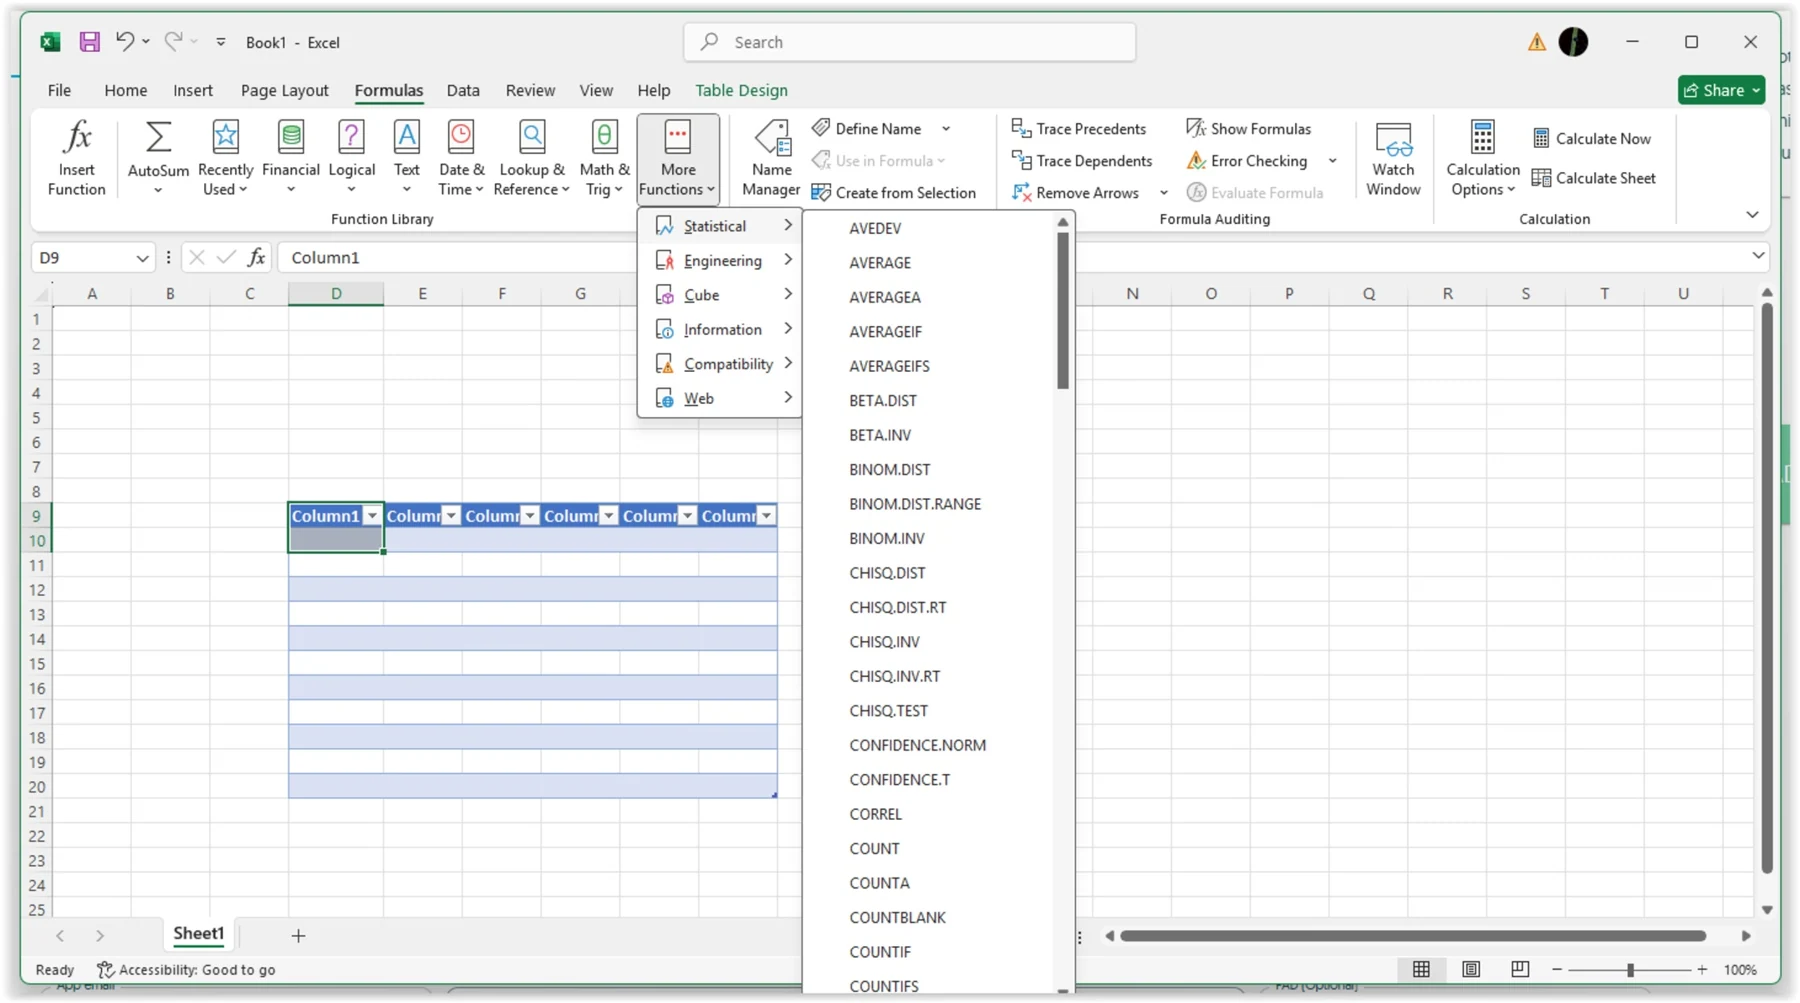Expand the Error Checking dropdown arrow
Screen dimensions: 1800x1003
tap(1332, 160)
